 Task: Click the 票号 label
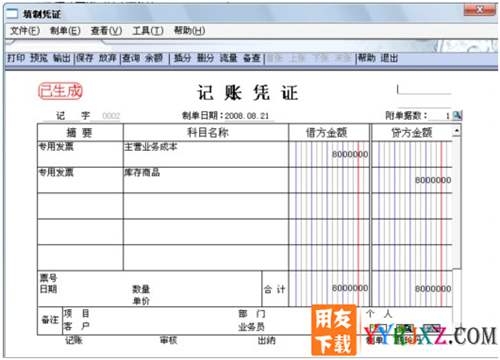click(x=48, y=277)
